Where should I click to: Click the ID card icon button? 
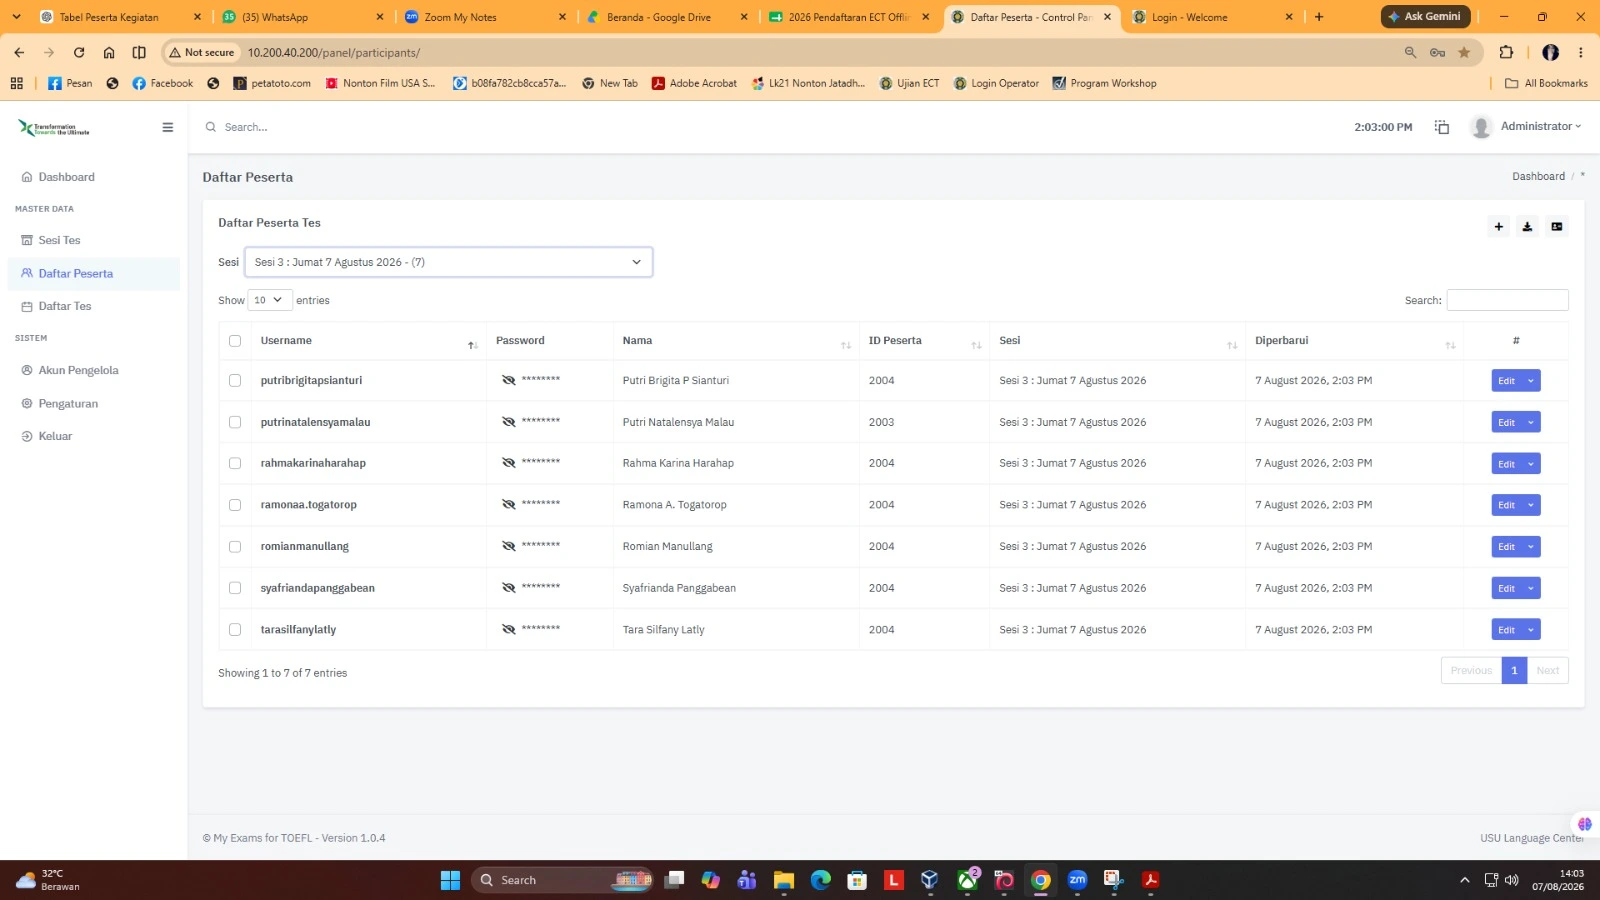[1556, 227]
